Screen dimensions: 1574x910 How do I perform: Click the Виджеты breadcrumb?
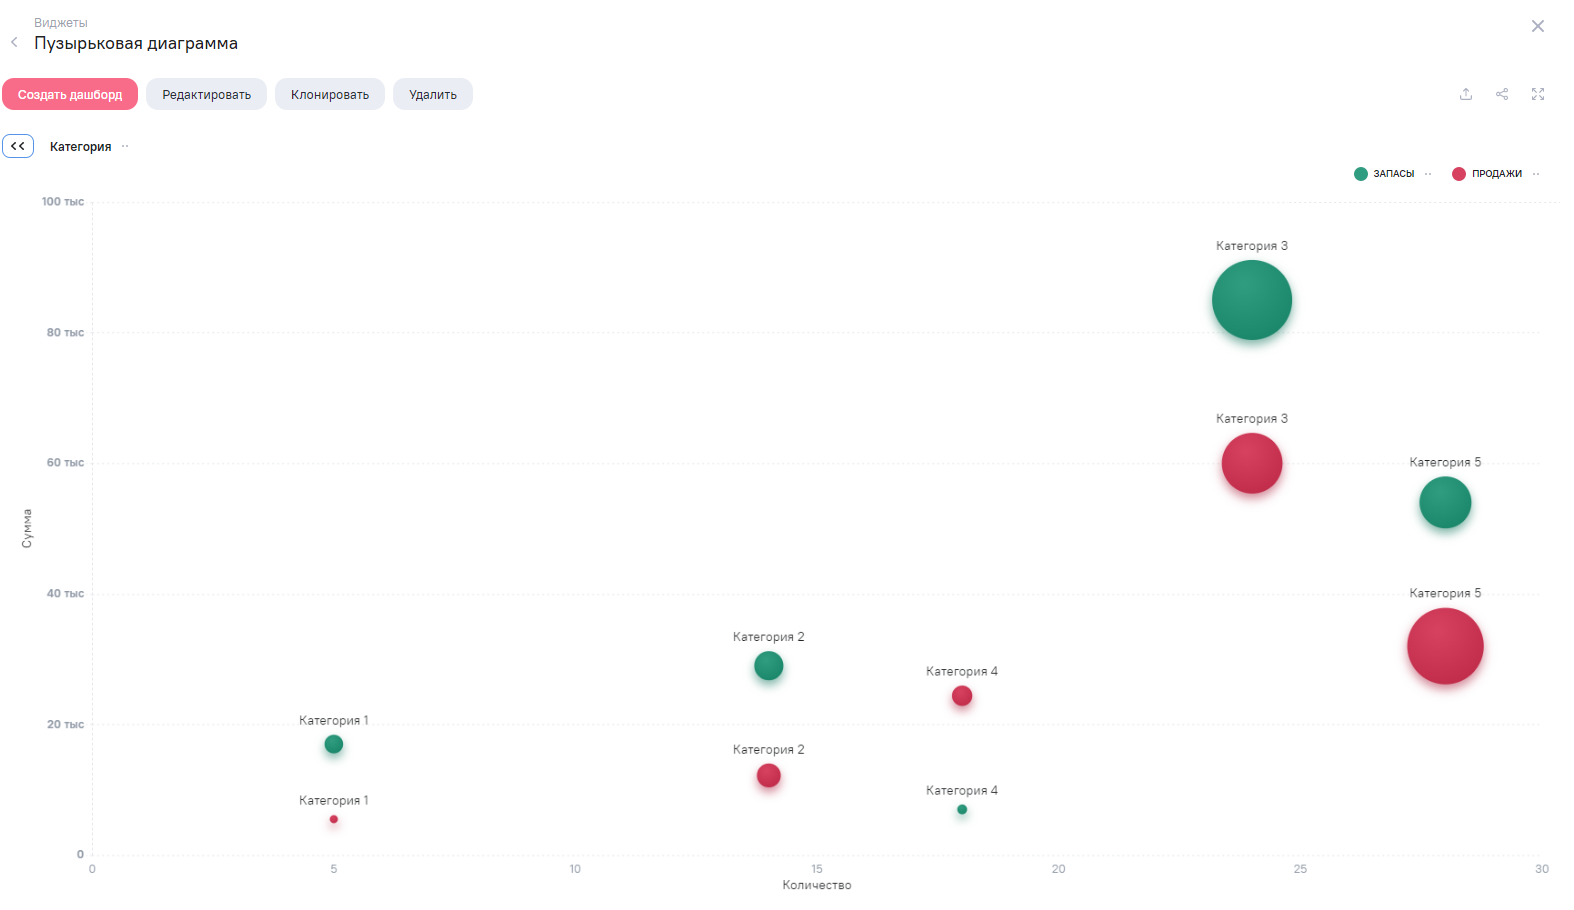(61, 23)
